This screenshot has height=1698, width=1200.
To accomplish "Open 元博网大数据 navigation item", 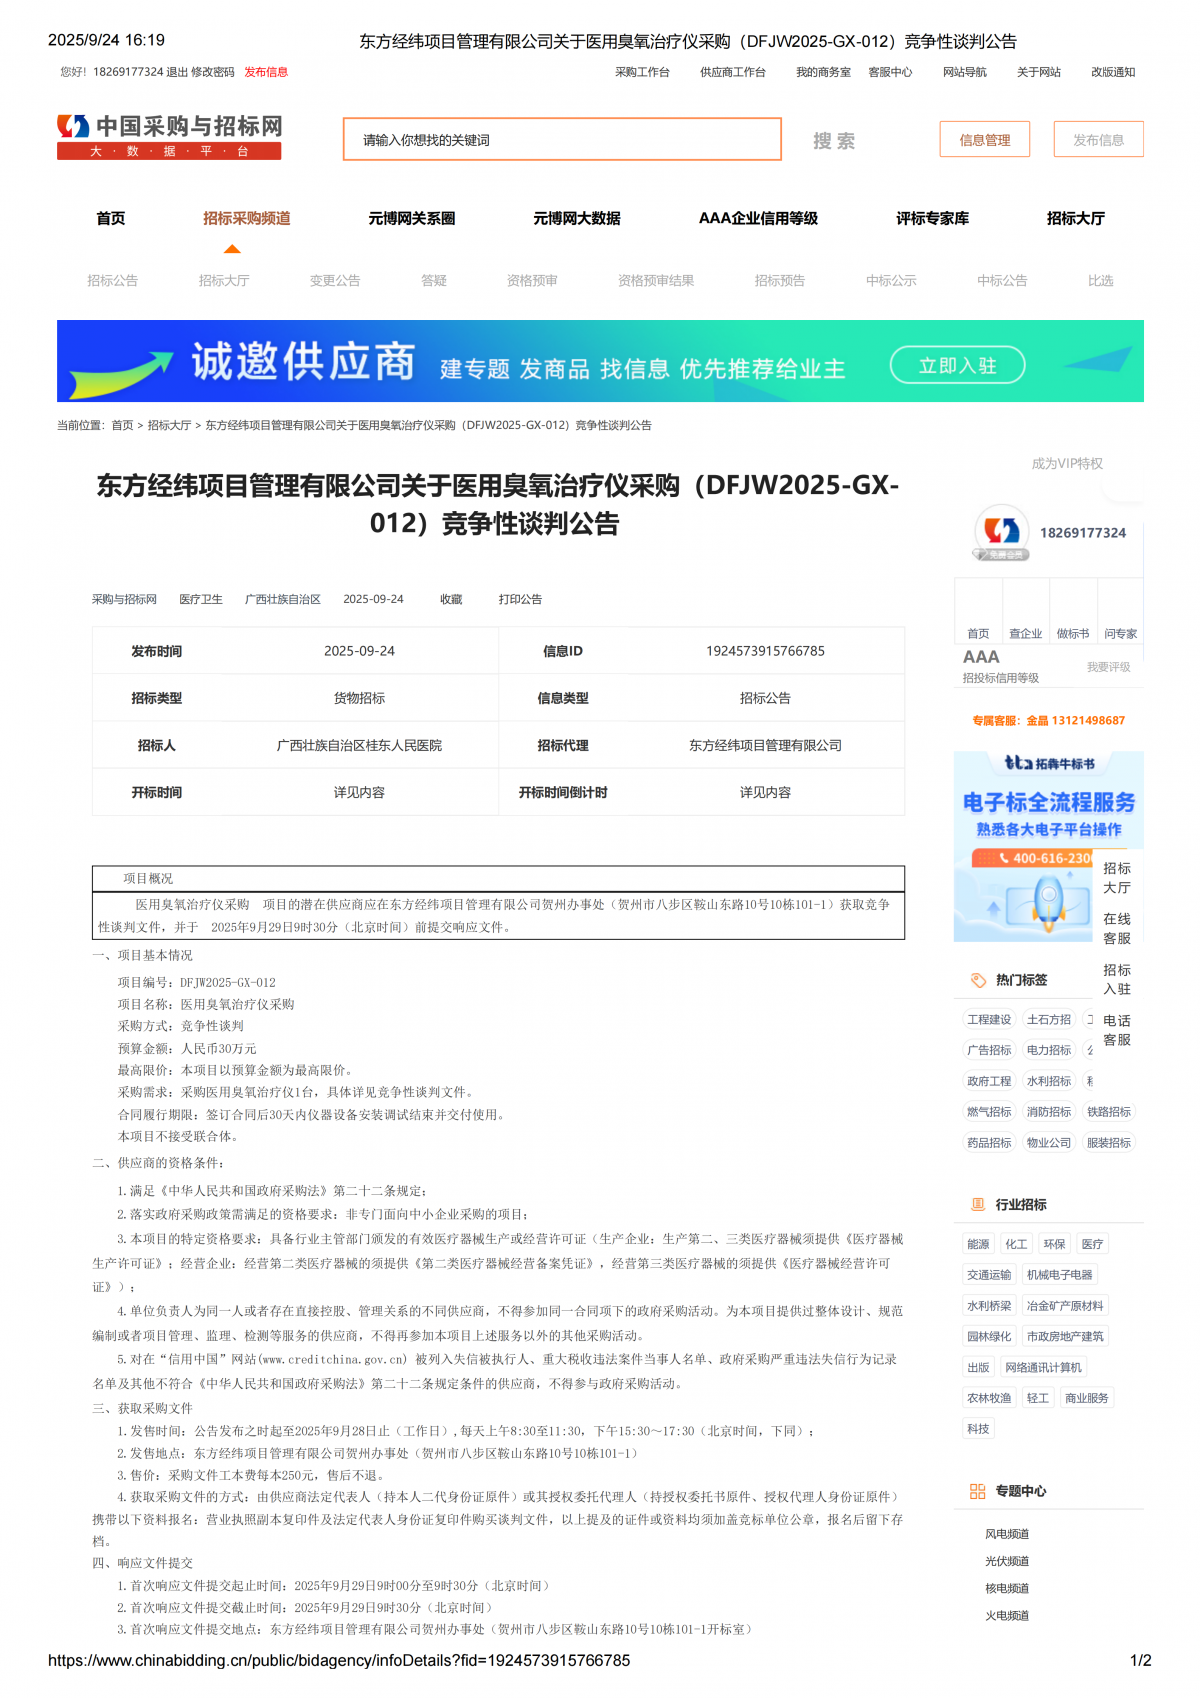I will 577,218.
